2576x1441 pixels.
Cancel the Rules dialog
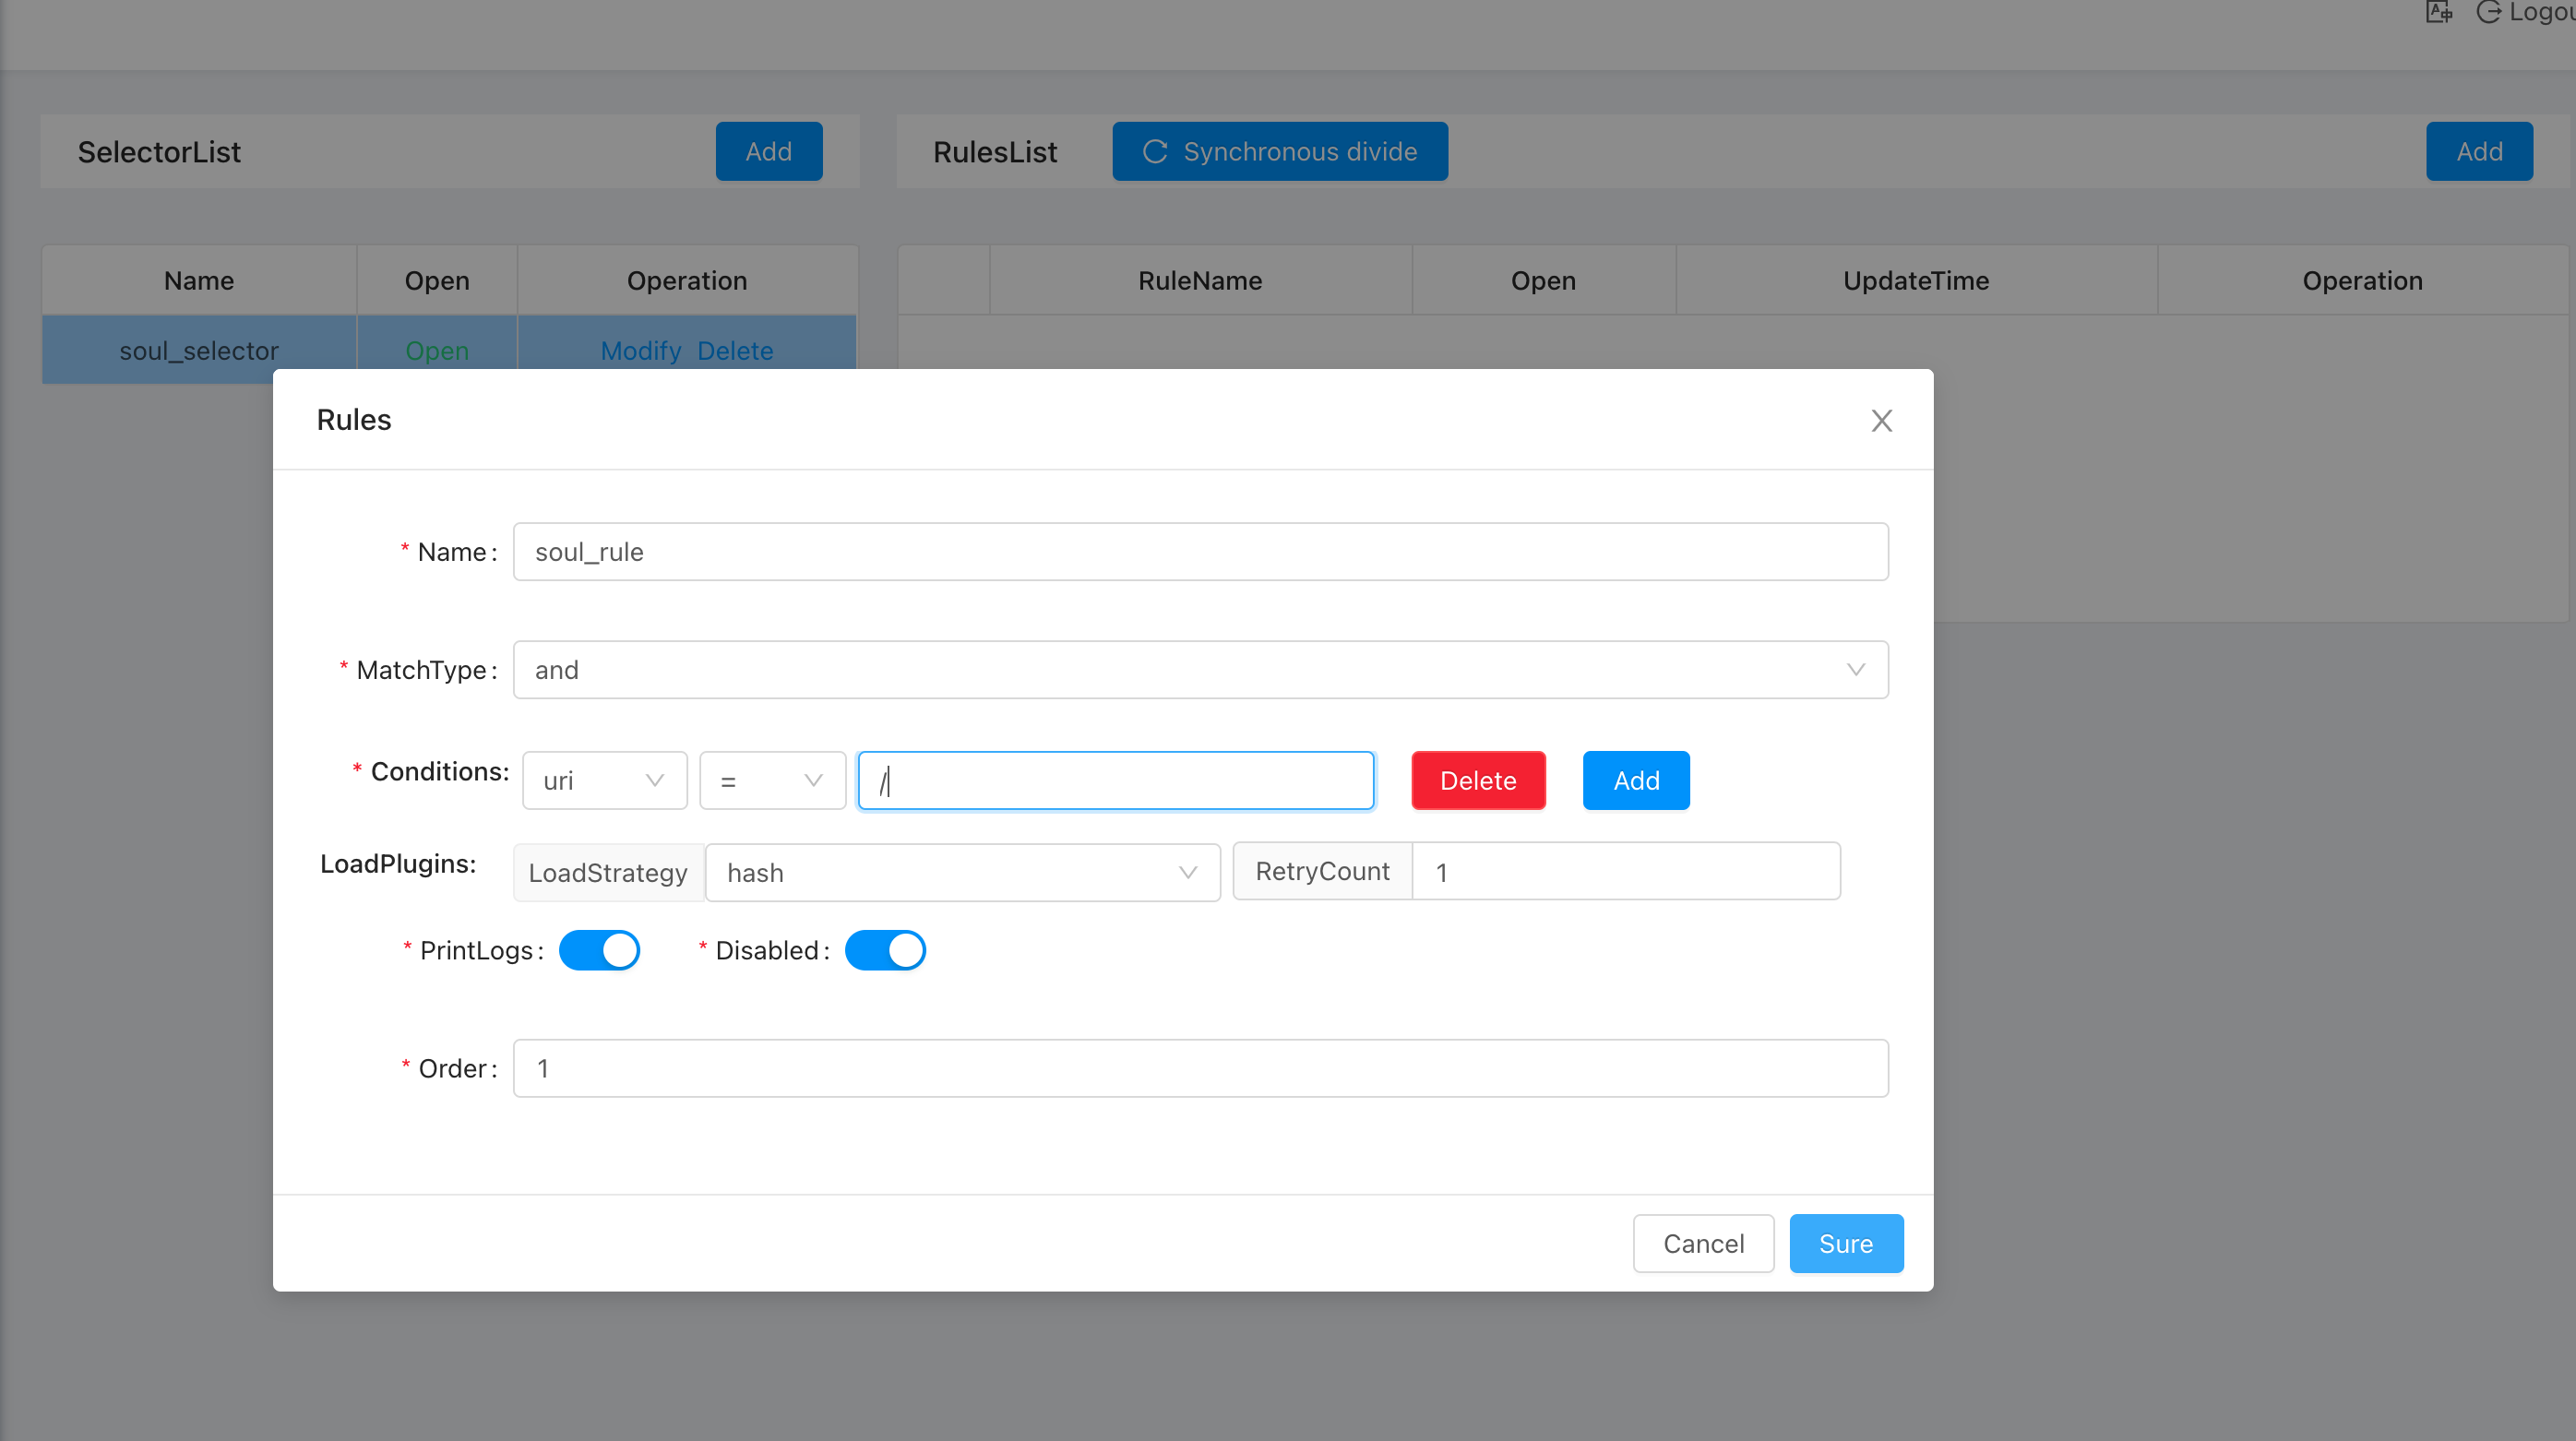point(1703,1244)
